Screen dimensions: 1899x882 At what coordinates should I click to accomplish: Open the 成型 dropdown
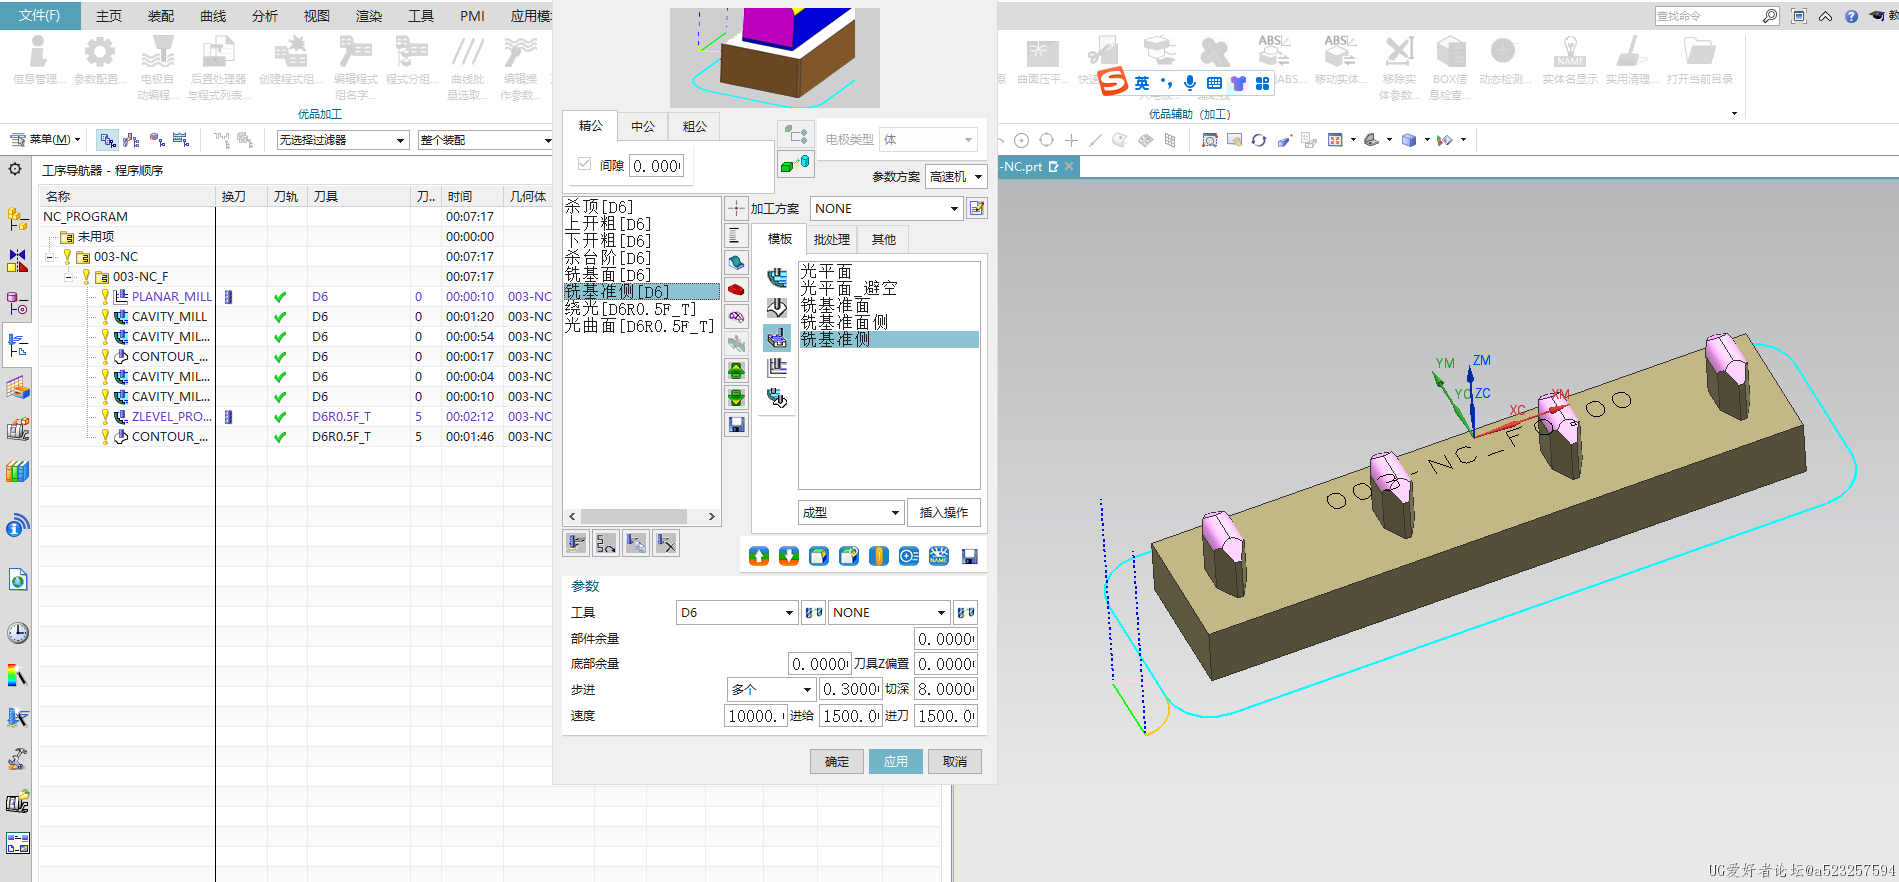click(x=851, y=512)
